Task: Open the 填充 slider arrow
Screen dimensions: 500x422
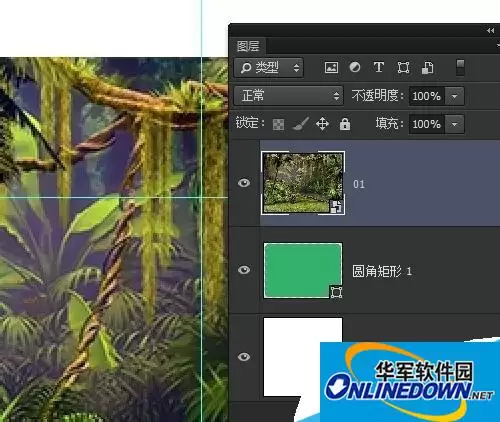Action: [x=454, y=124]
